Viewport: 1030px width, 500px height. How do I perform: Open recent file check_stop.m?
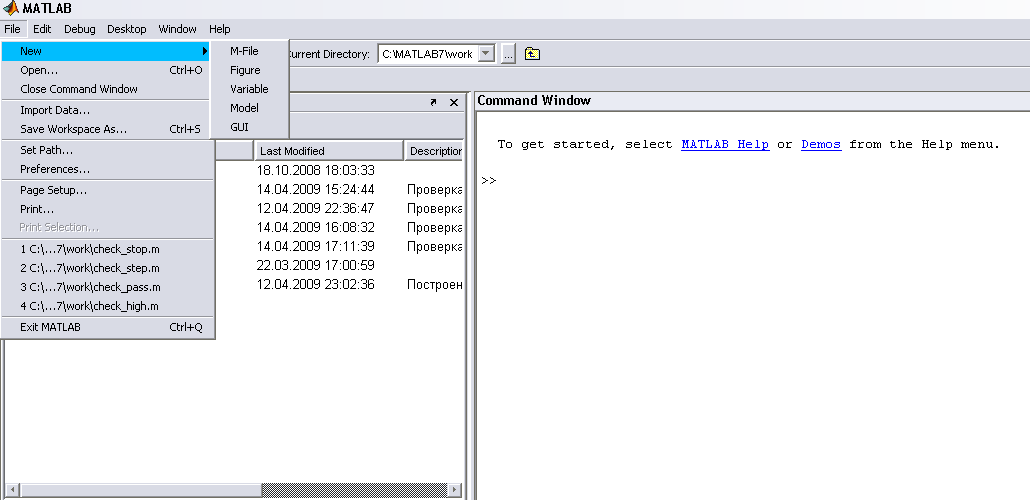coord(108,250)
